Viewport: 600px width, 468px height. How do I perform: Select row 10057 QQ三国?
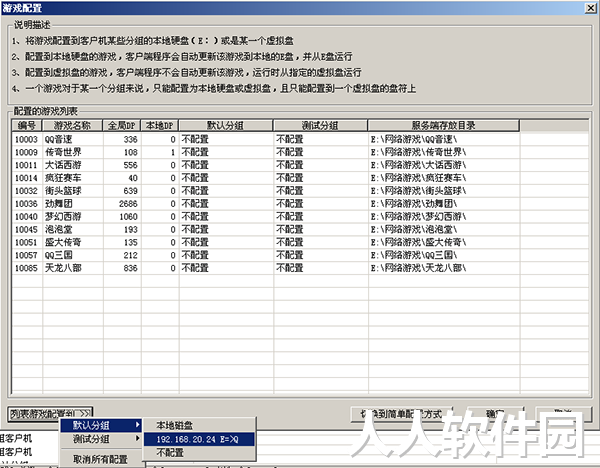pyautogui.click(x=300, y=255)
